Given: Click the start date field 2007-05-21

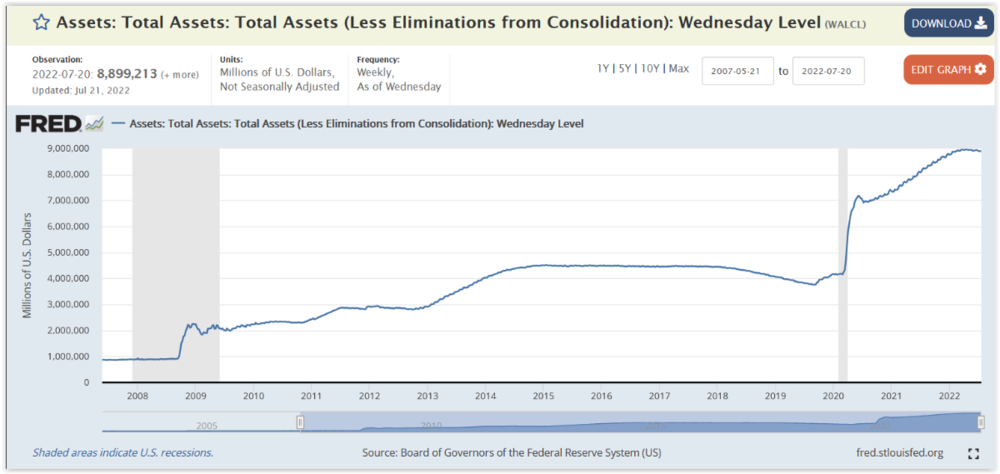Looking at the screenshot, I should tap(737, 71).
